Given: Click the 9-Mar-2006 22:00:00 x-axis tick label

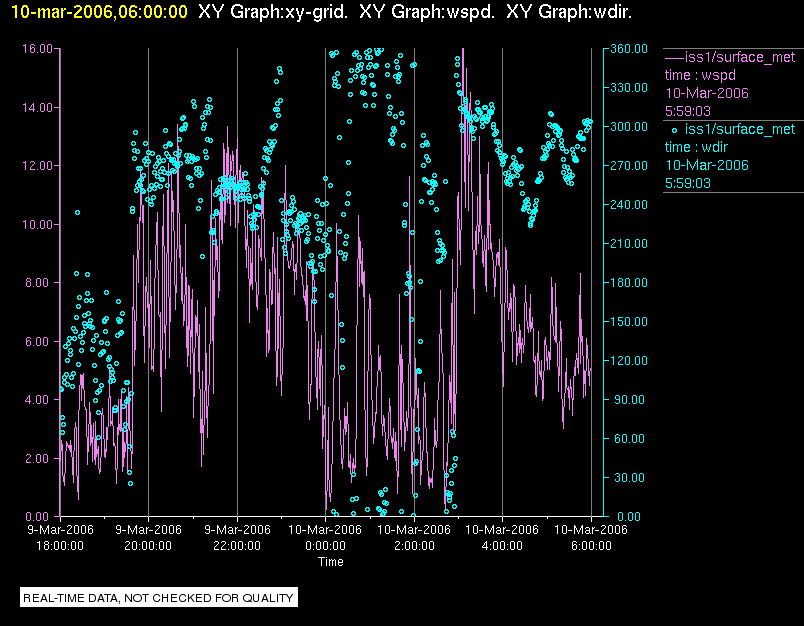Looking at the screenshot, I should tap(237, 538).
